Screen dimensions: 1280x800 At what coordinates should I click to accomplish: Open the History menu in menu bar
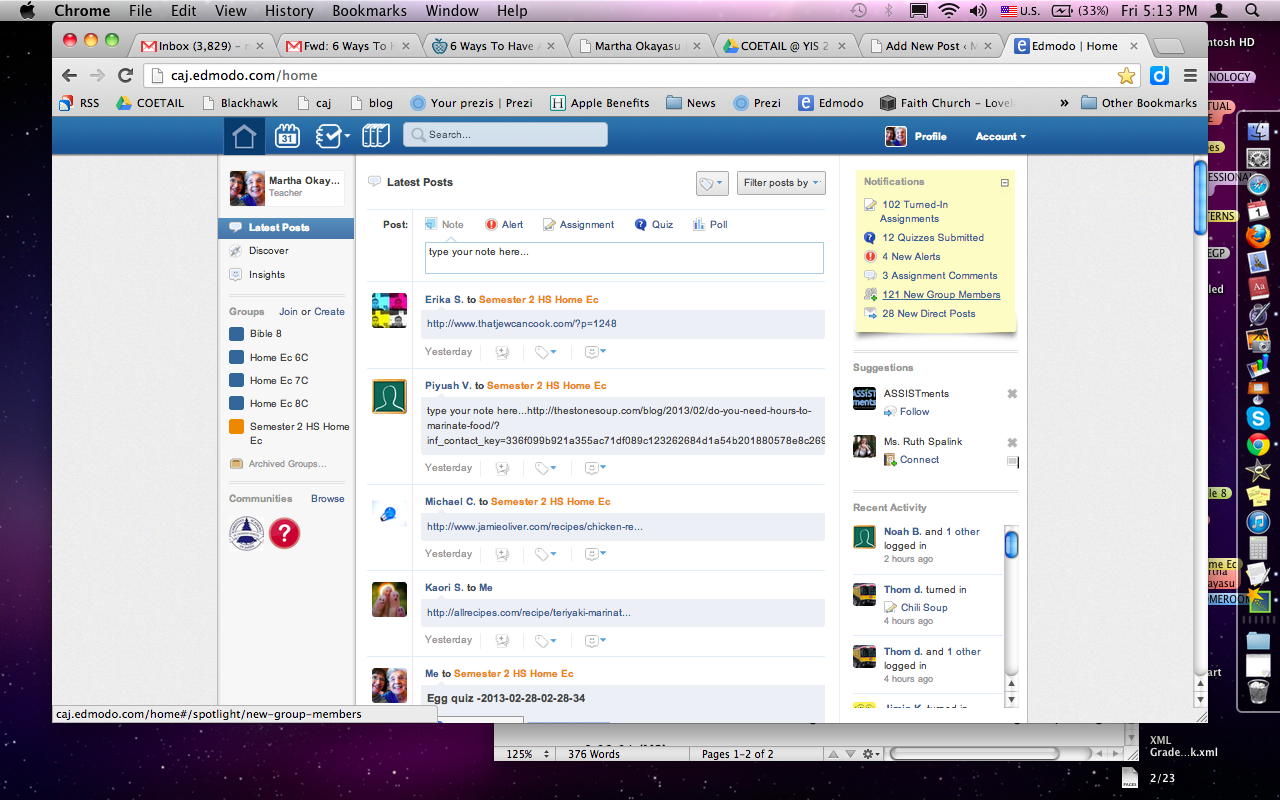tap(289, 11)
